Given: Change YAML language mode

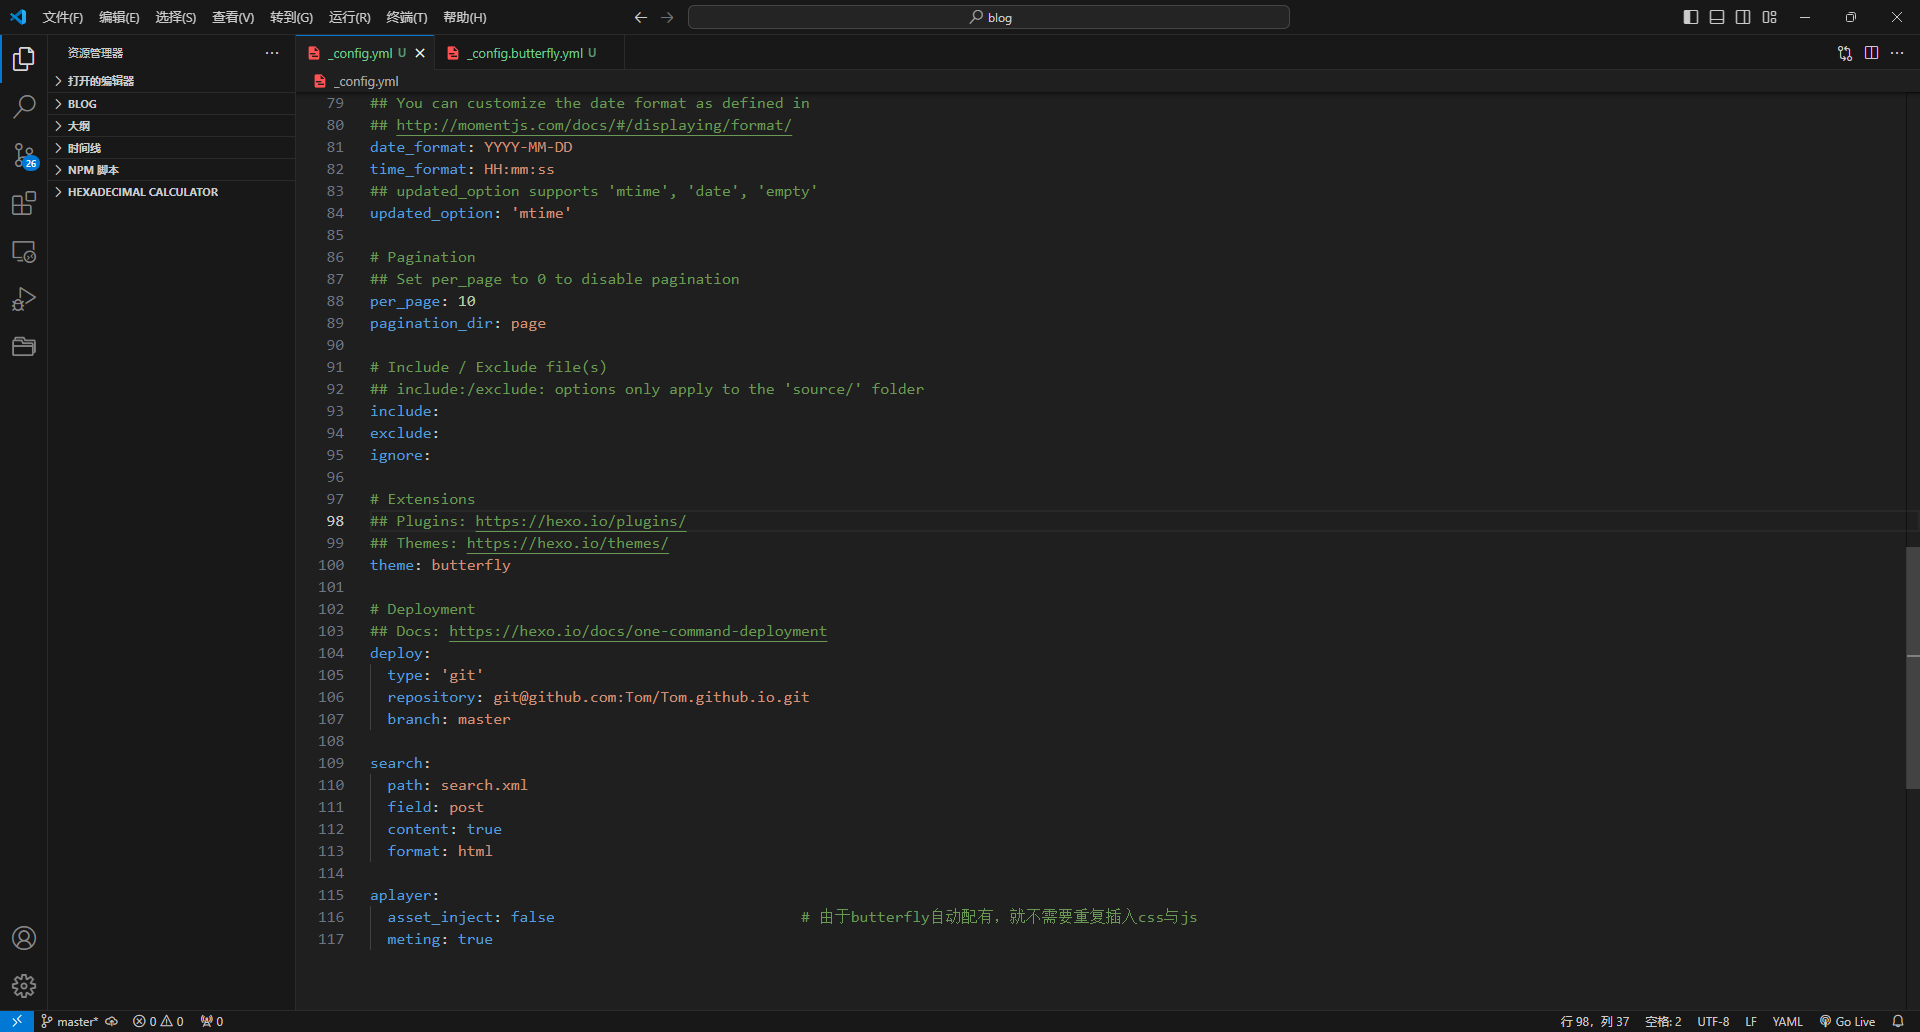Looking at the screenshot, I should (1787, 1021).
